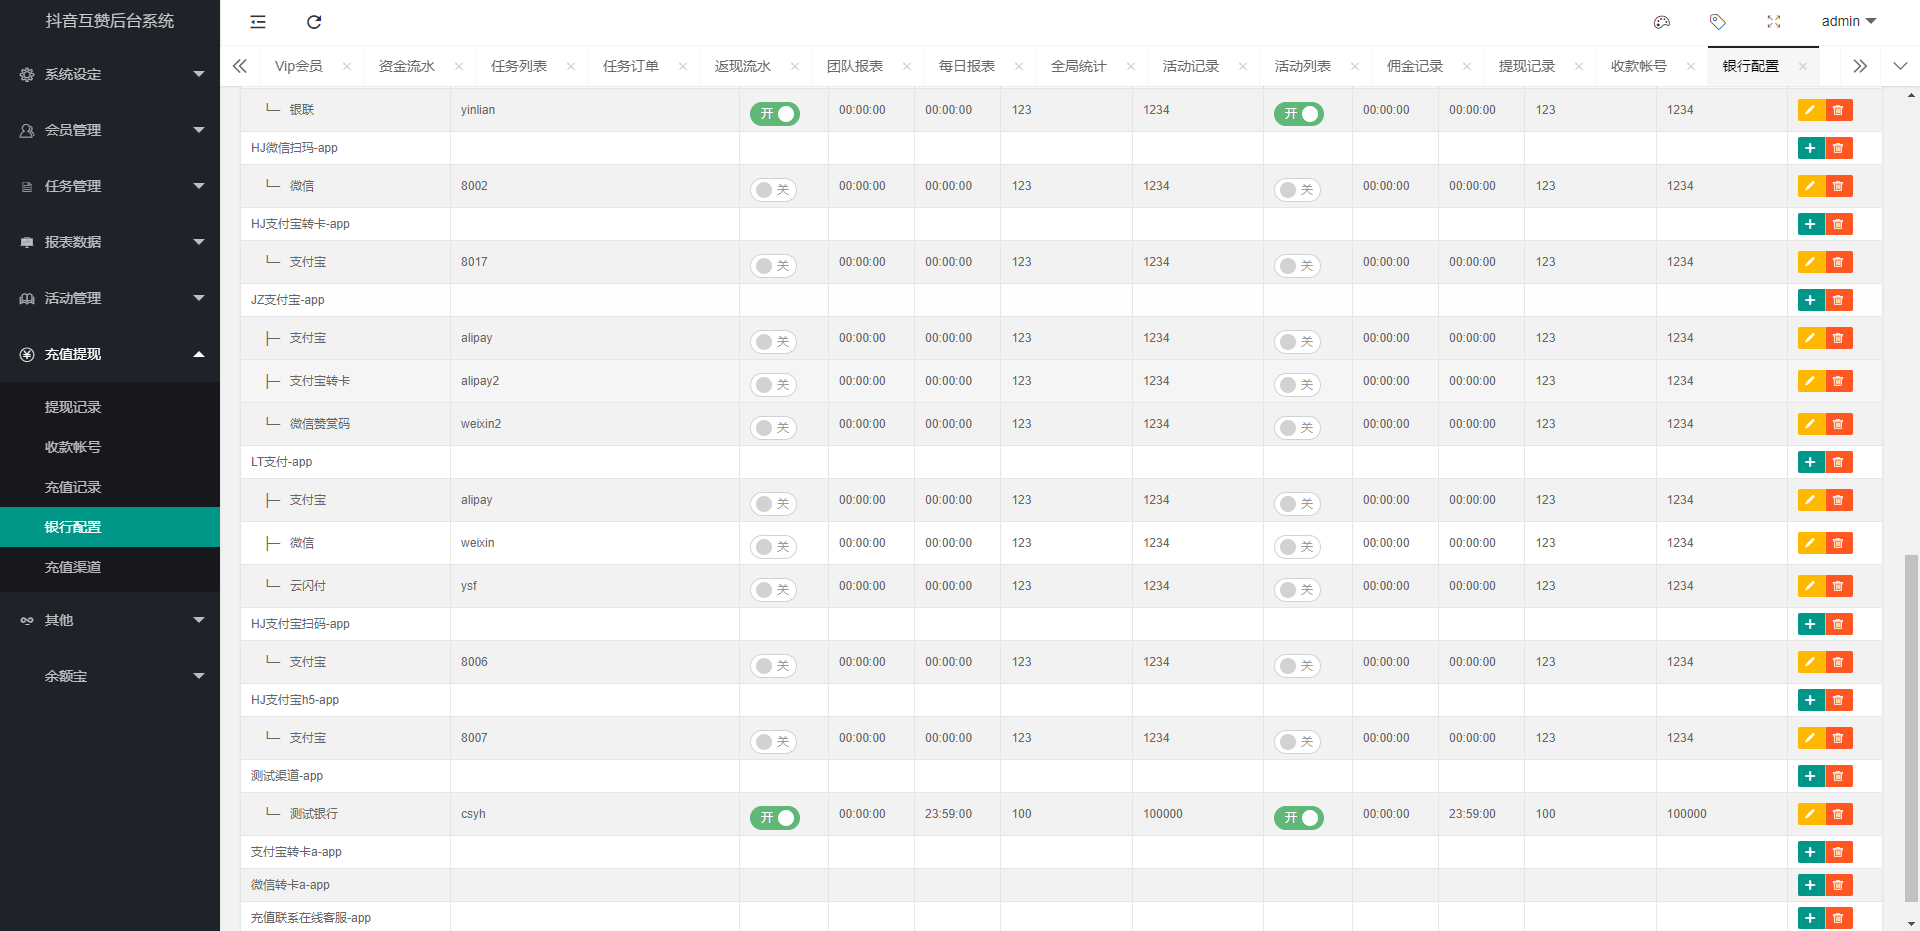Disable the second switch in the csyh row
The width and height of the screenshot is (1920, 931).
click(x=1299, y=818)
